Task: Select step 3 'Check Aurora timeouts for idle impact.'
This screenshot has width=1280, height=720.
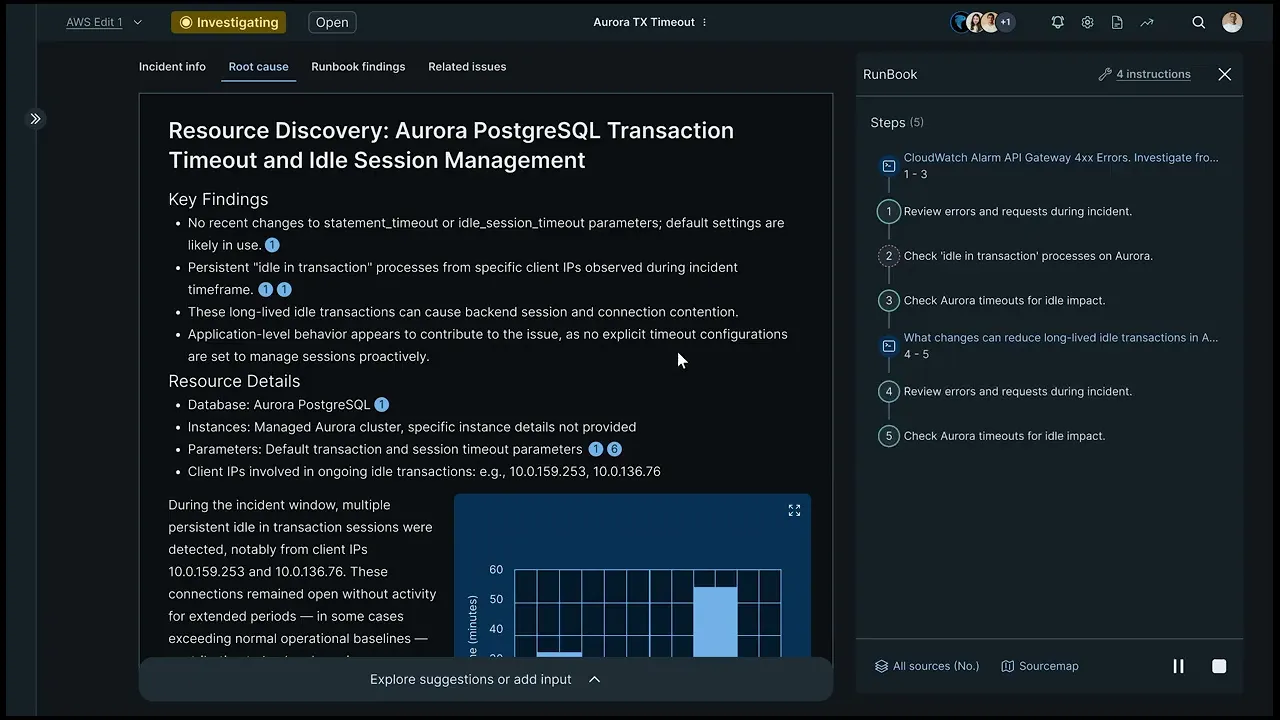Action: click(1004, 300)
